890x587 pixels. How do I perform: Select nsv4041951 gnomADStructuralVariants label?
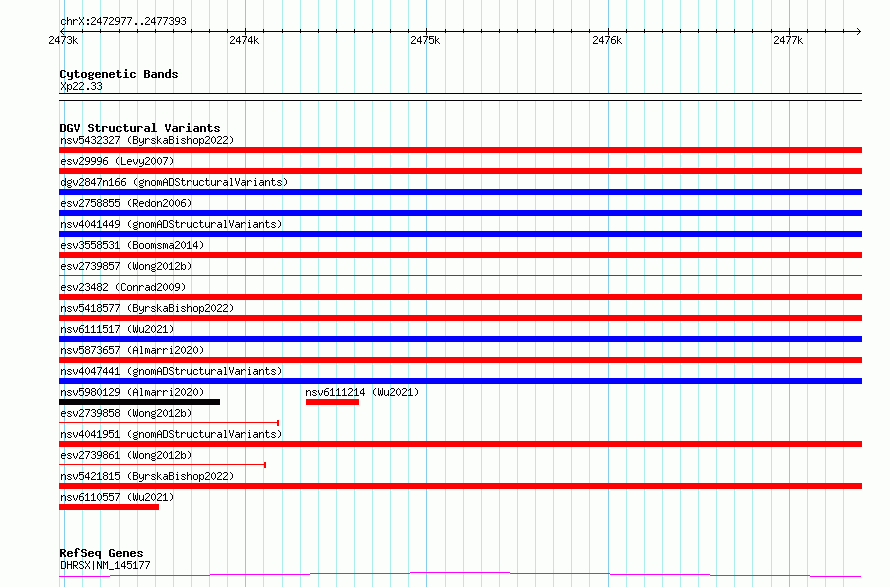point(171,434)
